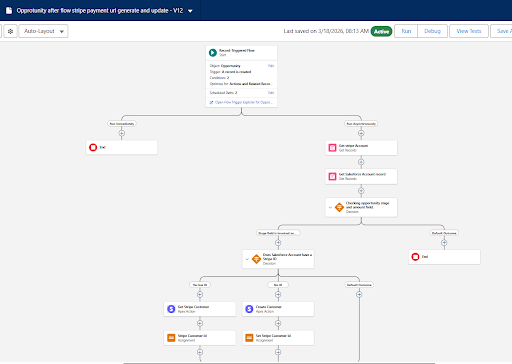Screen dimensions: 512x364
Task: Select Default Outcome label beside End element
Action: point(444,233)
